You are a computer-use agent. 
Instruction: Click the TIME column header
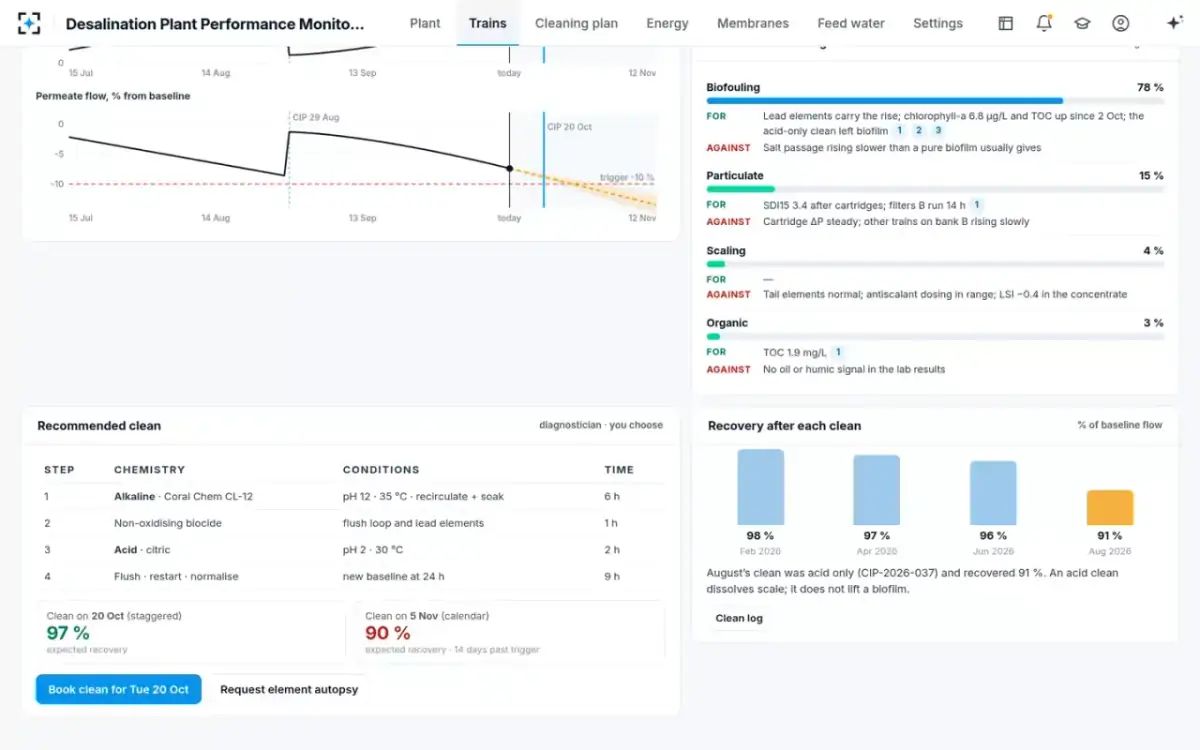619,470
